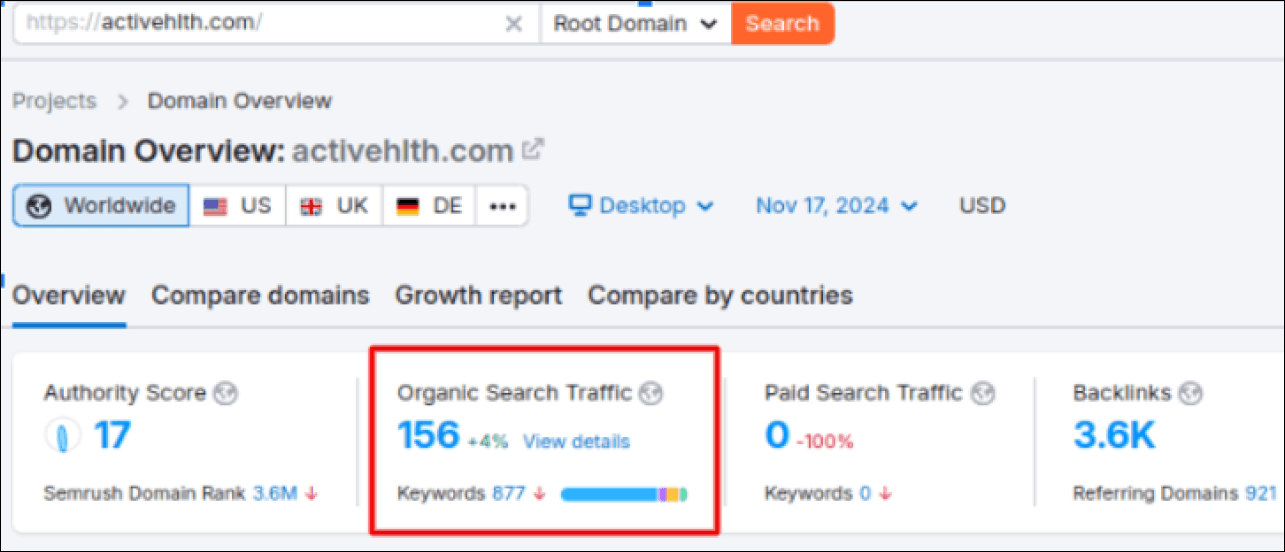Click the orange Search button
This screenshot has height=552, width=1285.
(x=782, y=24)
